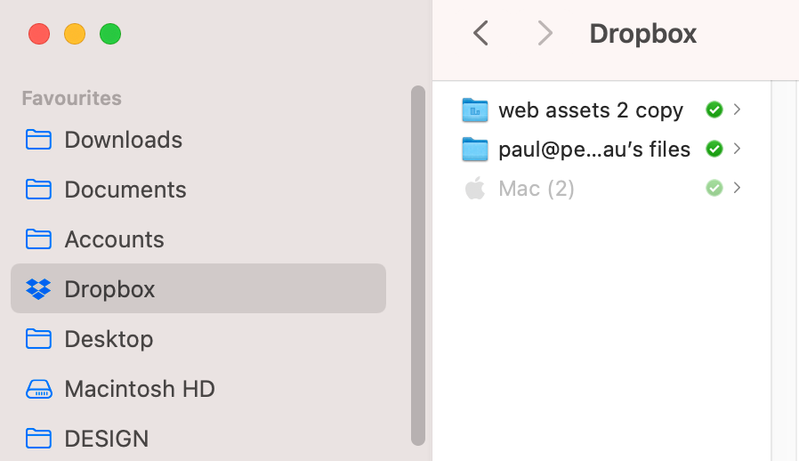Click the Downloads folder icon
The image size is (799, 461).
(x=39, y=140)
